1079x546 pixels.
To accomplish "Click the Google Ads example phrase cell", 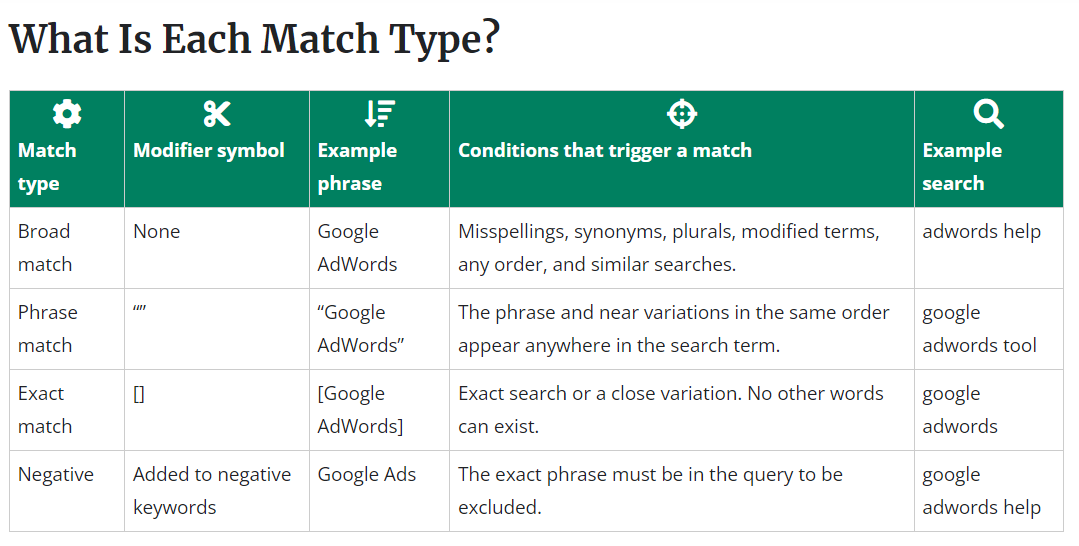I will (x=367, y=474).
